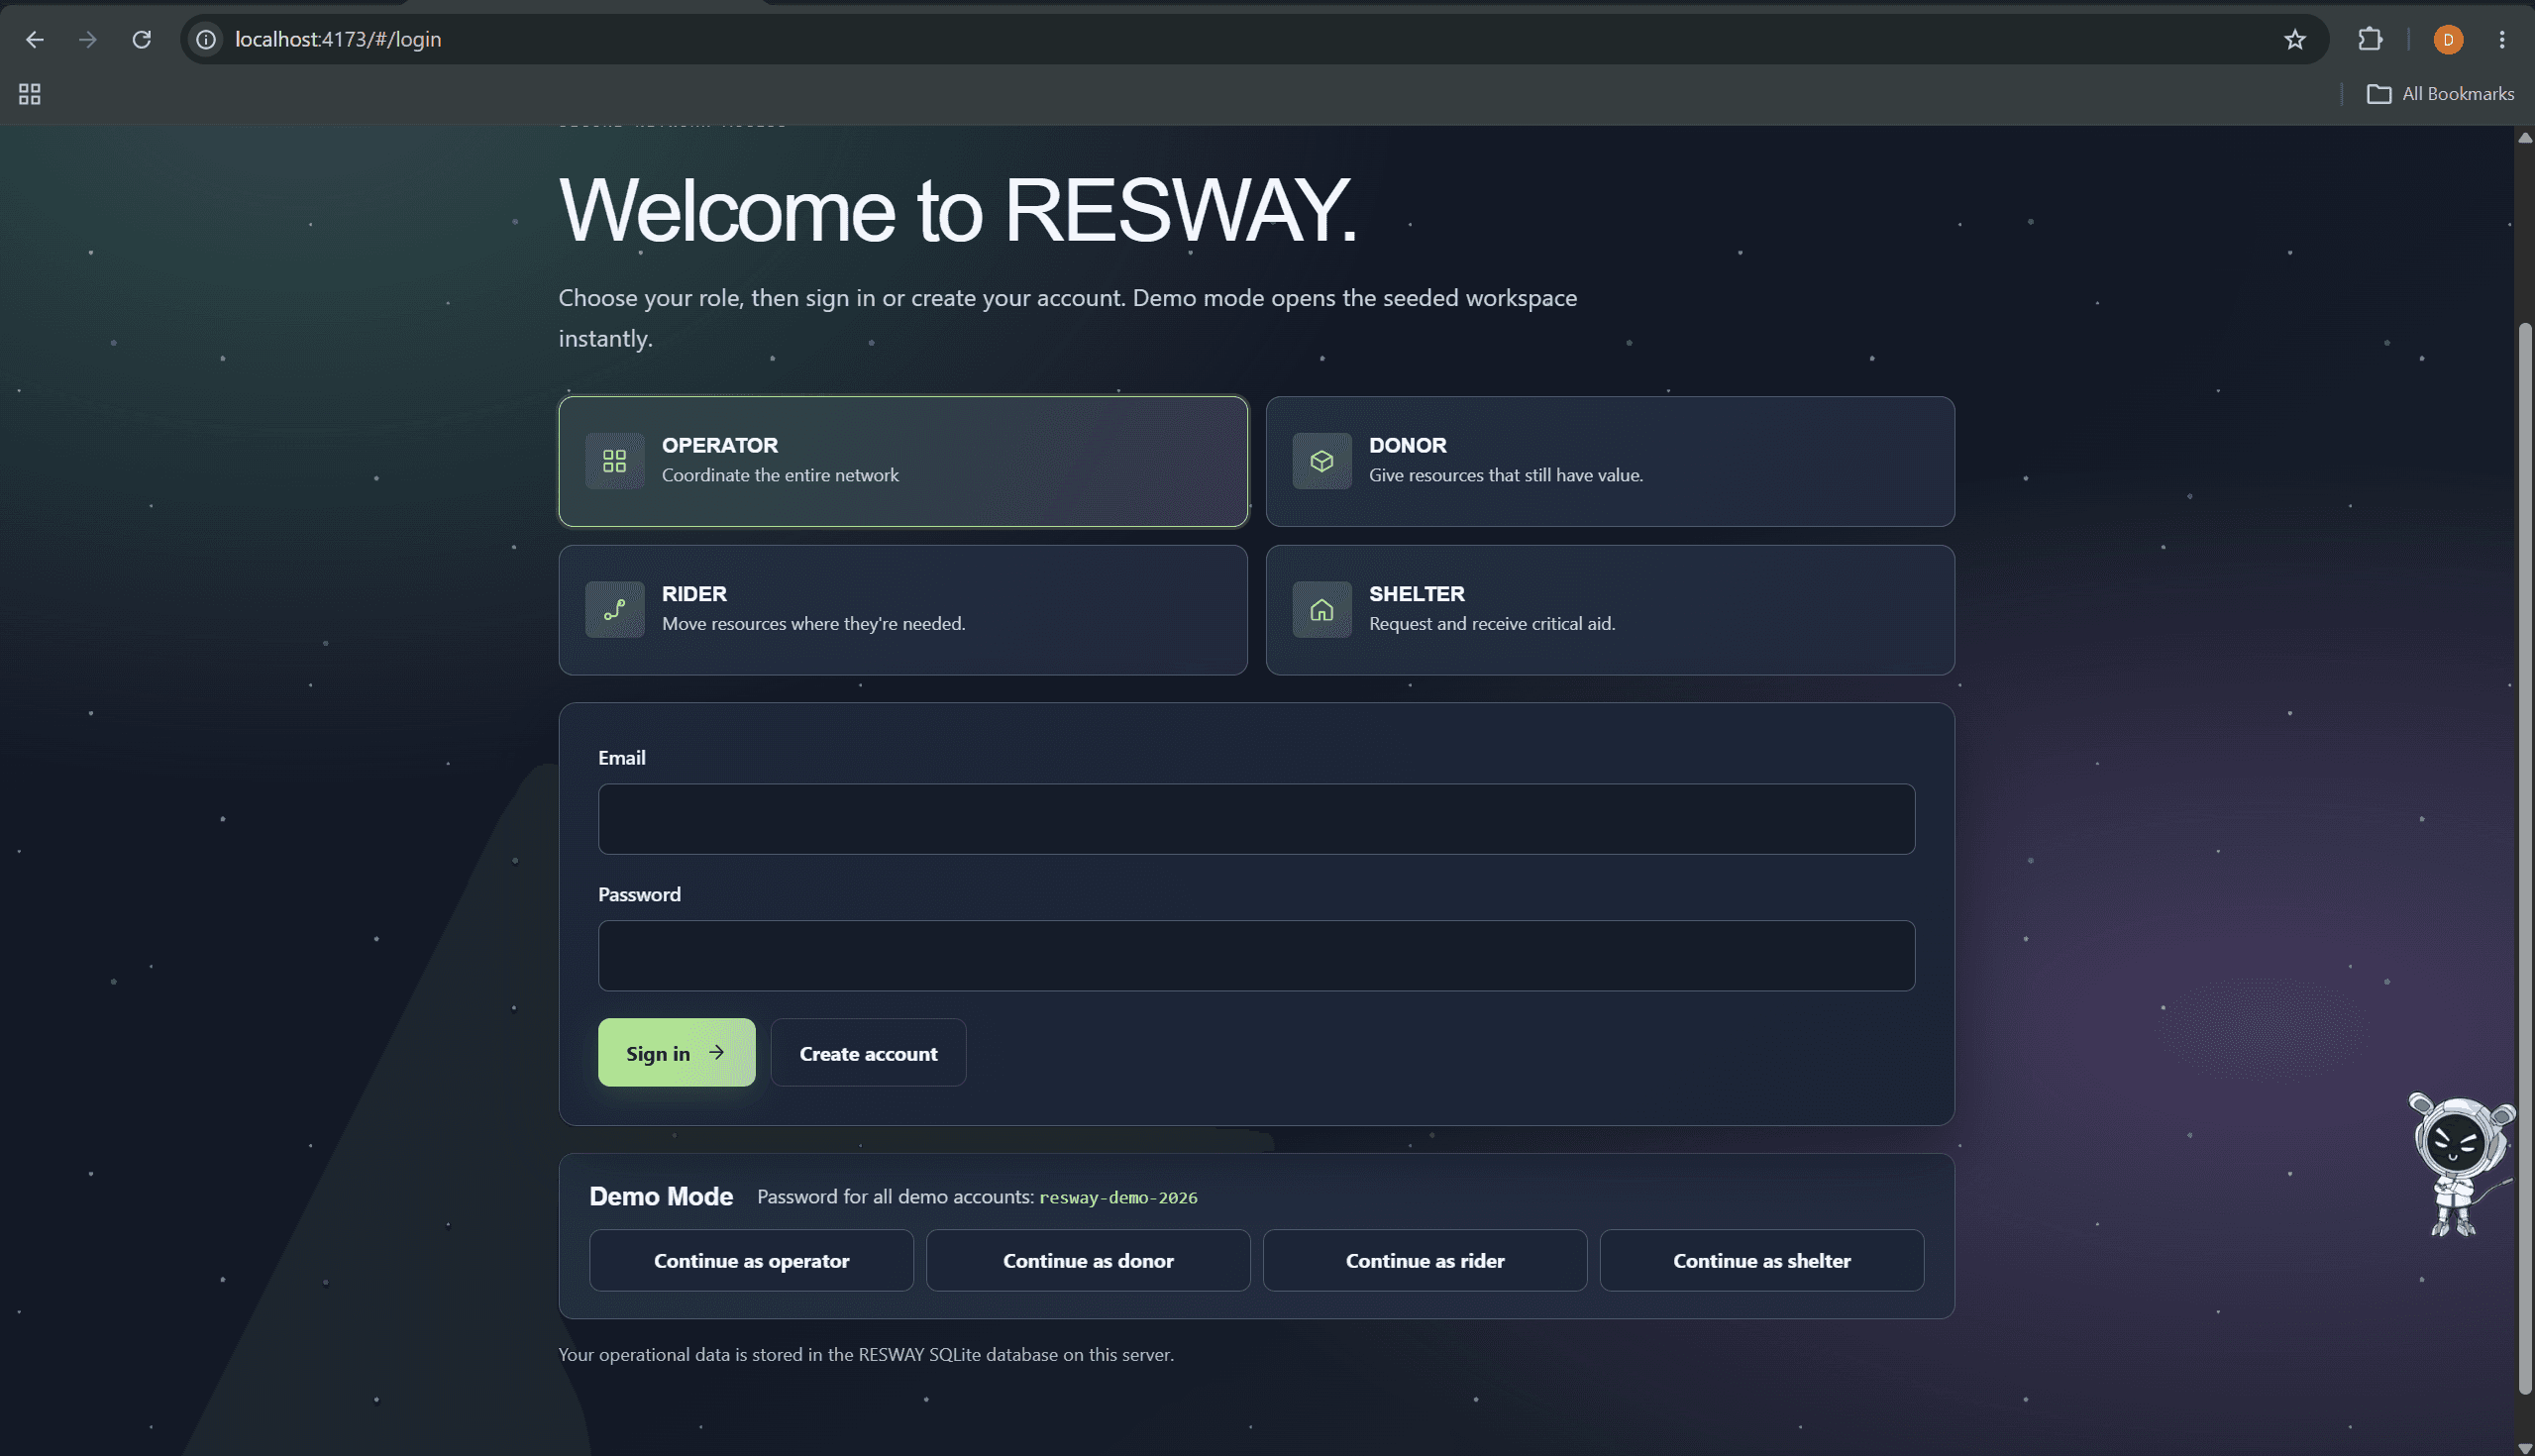Select the RIDER role card
Screen dimensions: 2535x1456
click(903, 609)
